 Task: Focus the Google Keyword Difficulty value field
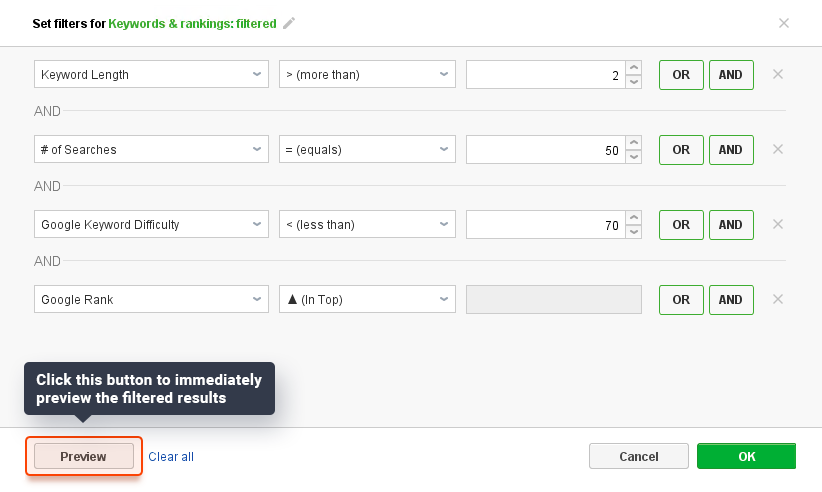(546, 225)
